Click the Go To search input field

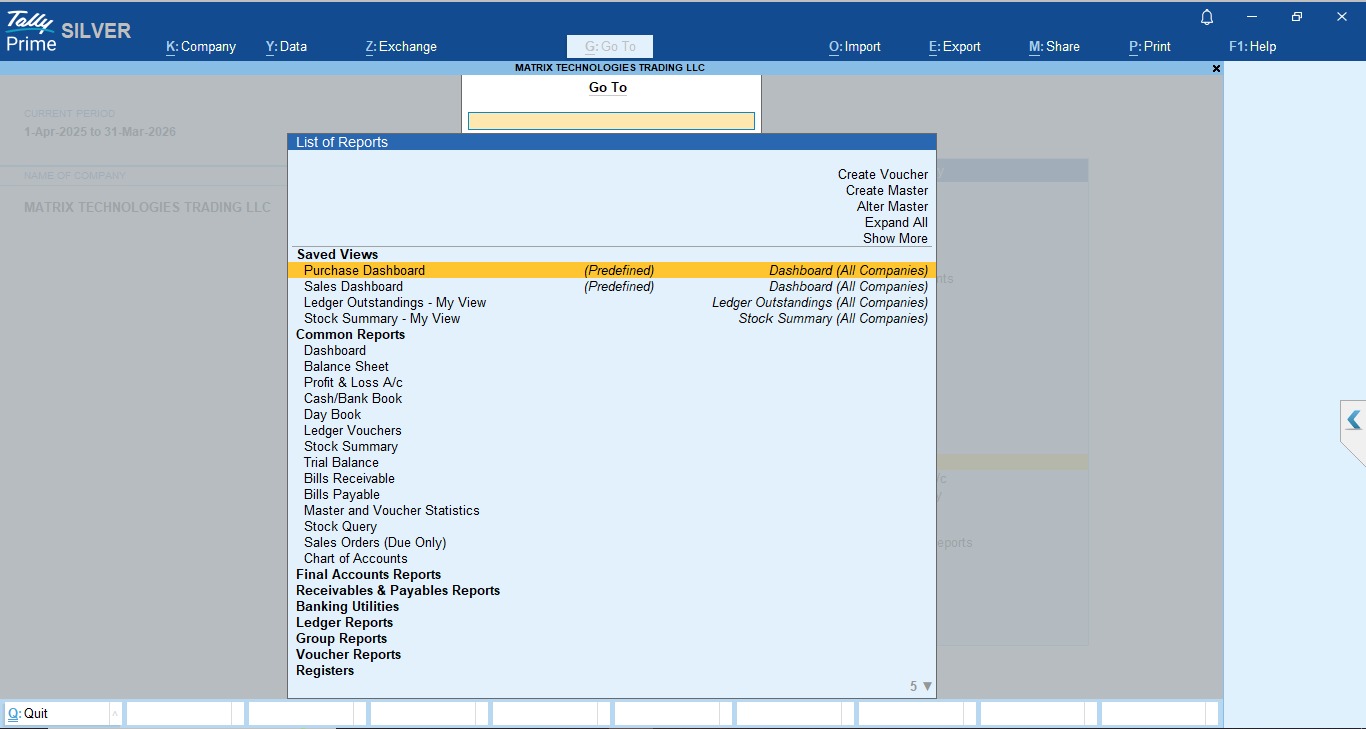[611, 121]
